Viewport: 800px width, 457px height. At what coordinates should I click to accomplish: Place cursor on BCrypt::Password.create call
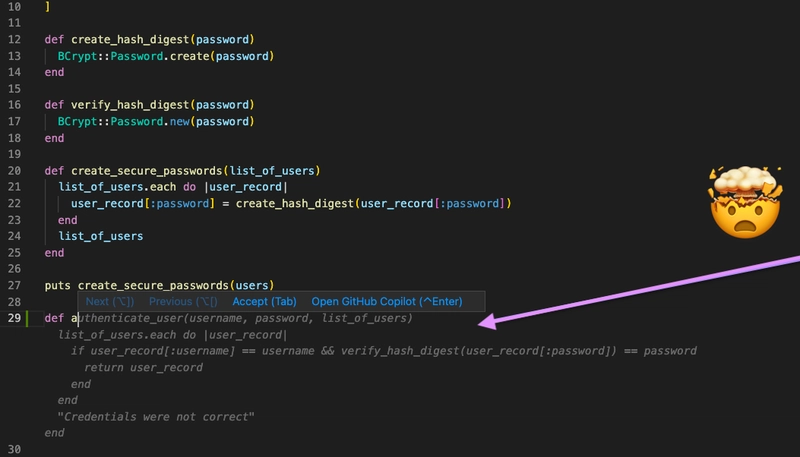[166, 56]
